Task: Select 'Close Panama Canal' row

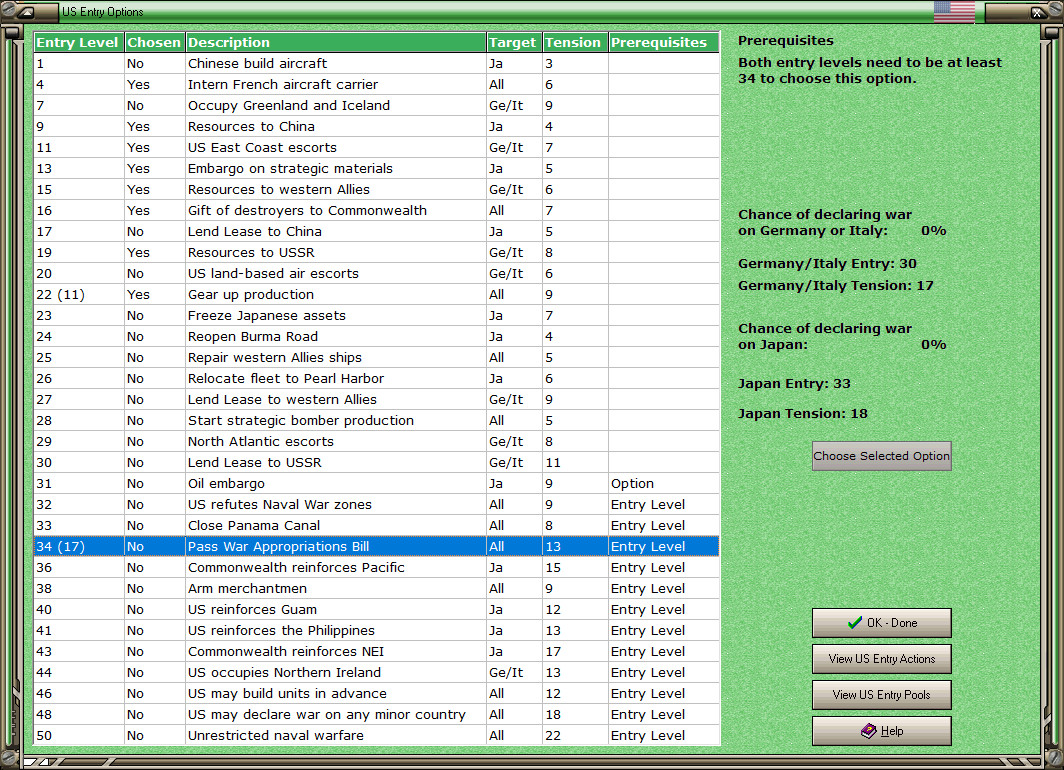Action: pyautogui.click(x=377, y=526)
